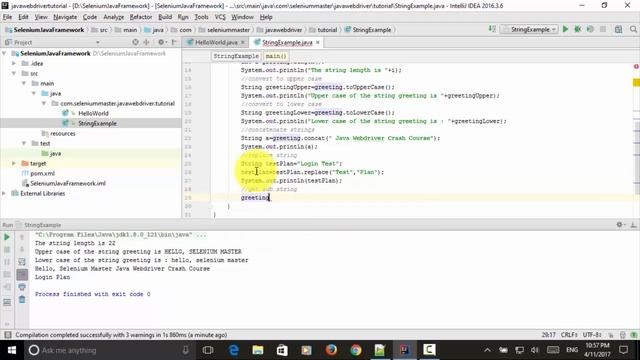Select SeleniumJavaFramework.iml file
The height and width of the screenshot is (360, 640).
coord(68,183)
